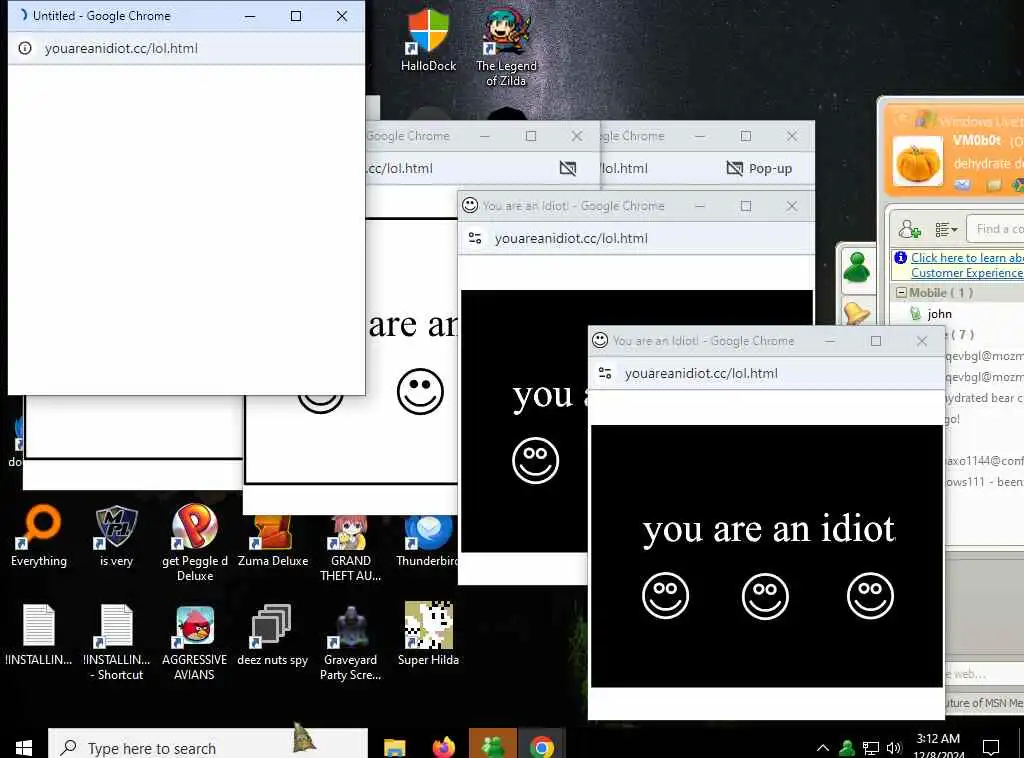The image size is (1024, 758).
Task: Select contact john in Messenger
Action: (x=939, y=314)
